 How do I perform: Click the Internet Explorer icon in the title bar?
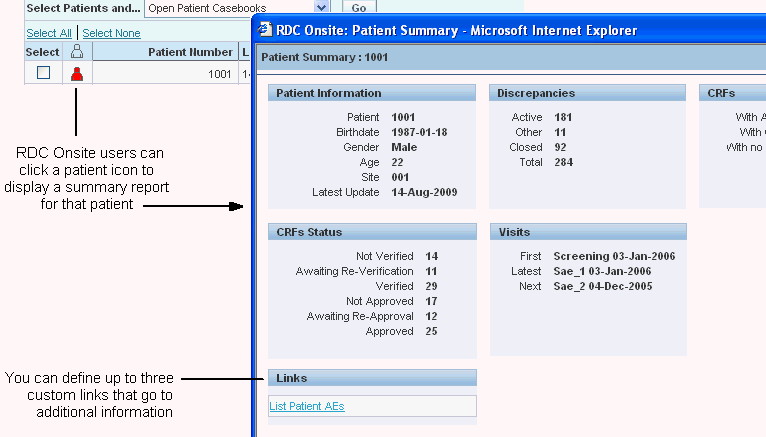(265, 30)
